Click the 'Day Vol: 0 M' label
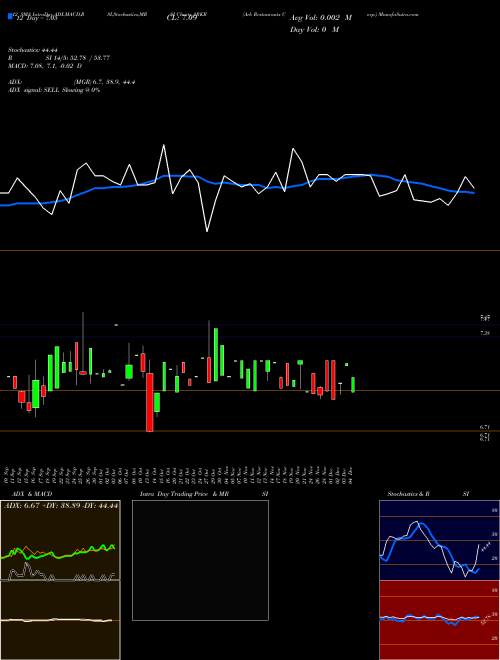Image resolution: width=500 pixels, height=660 pixels. (x=314, y=30)
